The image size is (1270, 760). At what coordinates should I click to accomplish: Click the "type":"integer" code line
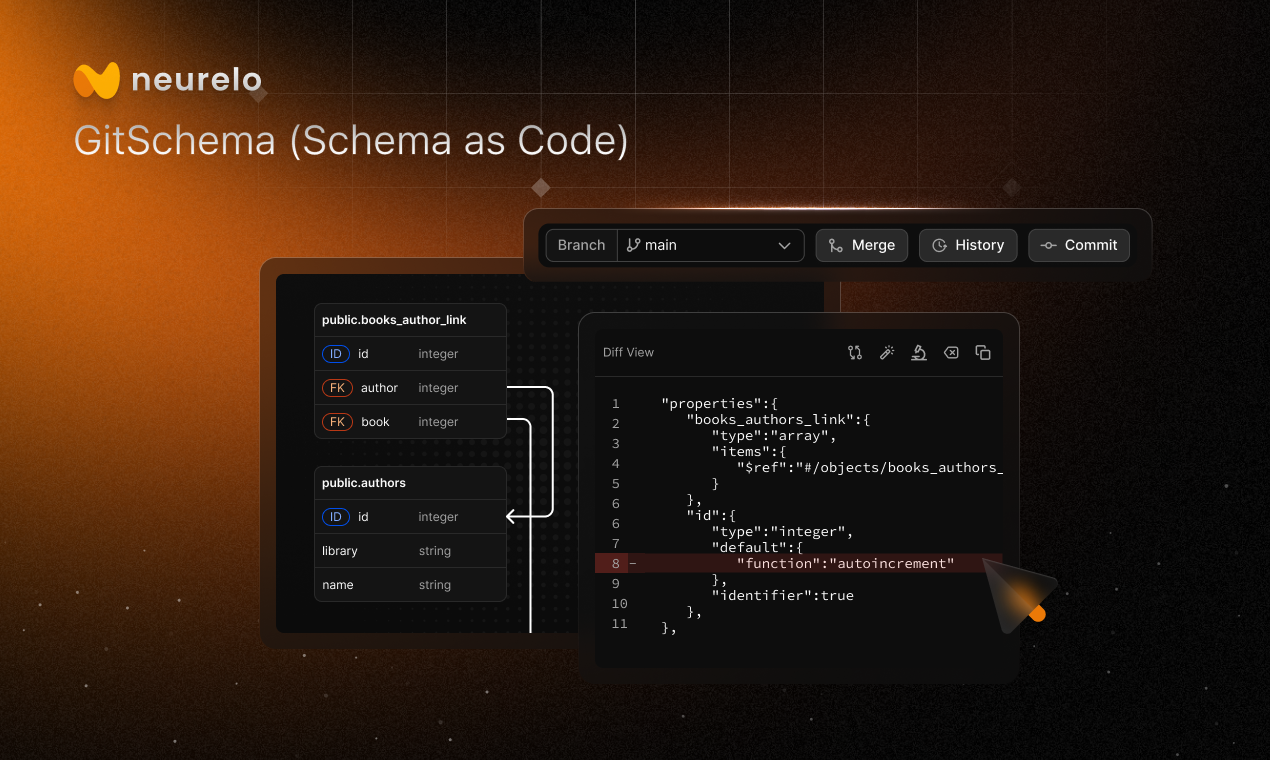[x=782, y=532]
